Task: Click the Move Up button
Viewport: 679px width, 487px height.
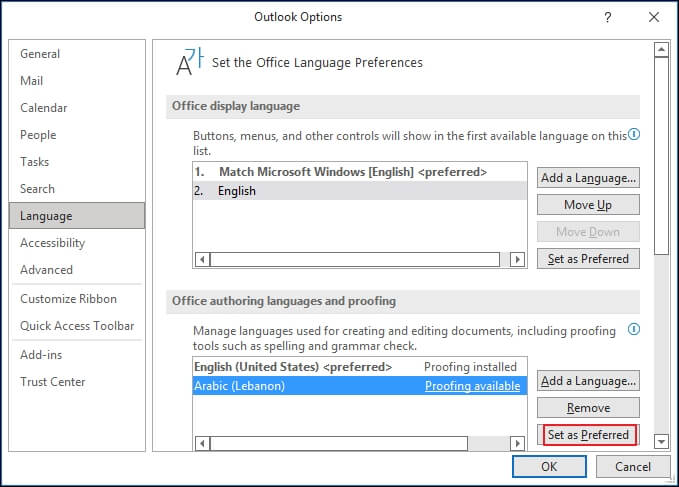Action: 588,205
